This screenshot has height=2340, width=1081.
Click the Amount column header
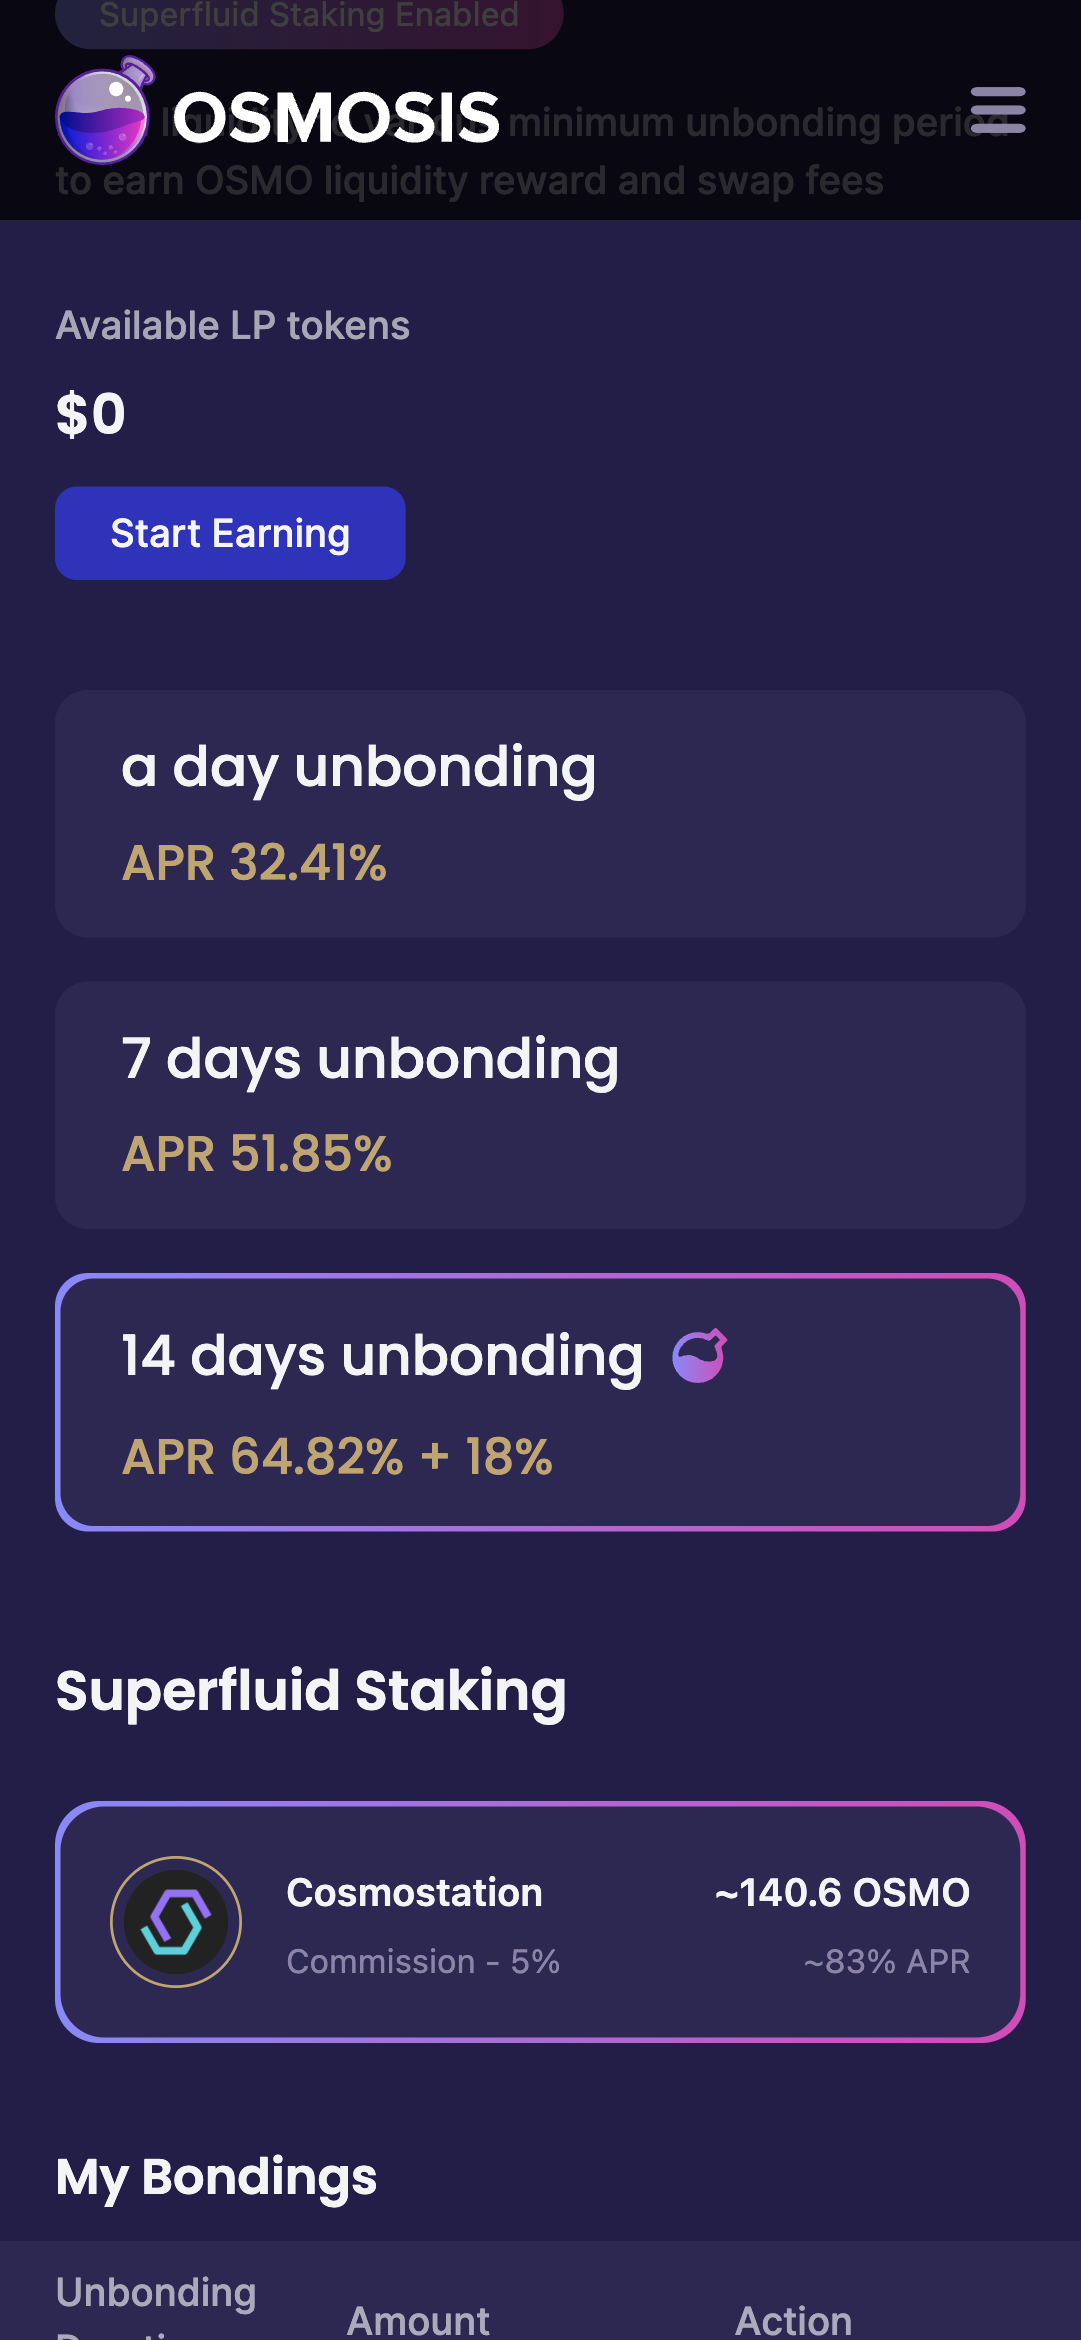418,2320
